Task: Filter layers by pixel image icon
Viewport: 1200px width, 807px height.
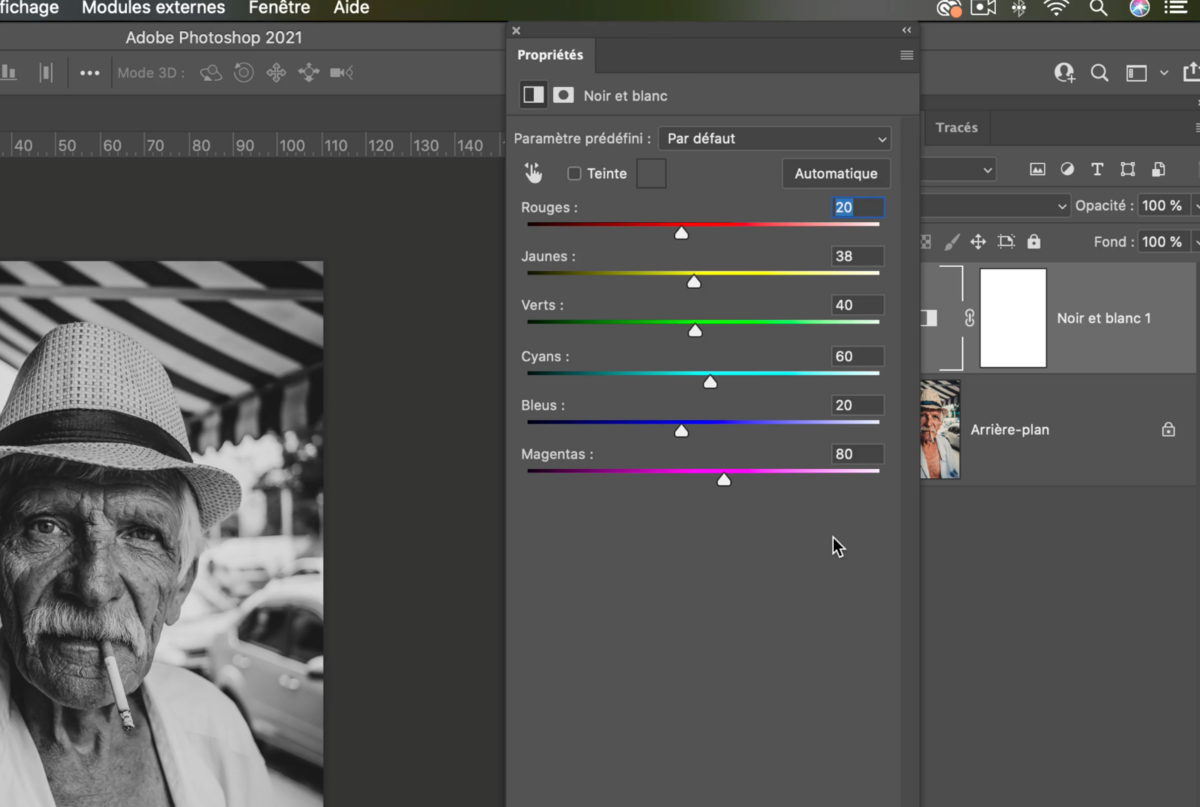Action: (x=1037, y=169)
